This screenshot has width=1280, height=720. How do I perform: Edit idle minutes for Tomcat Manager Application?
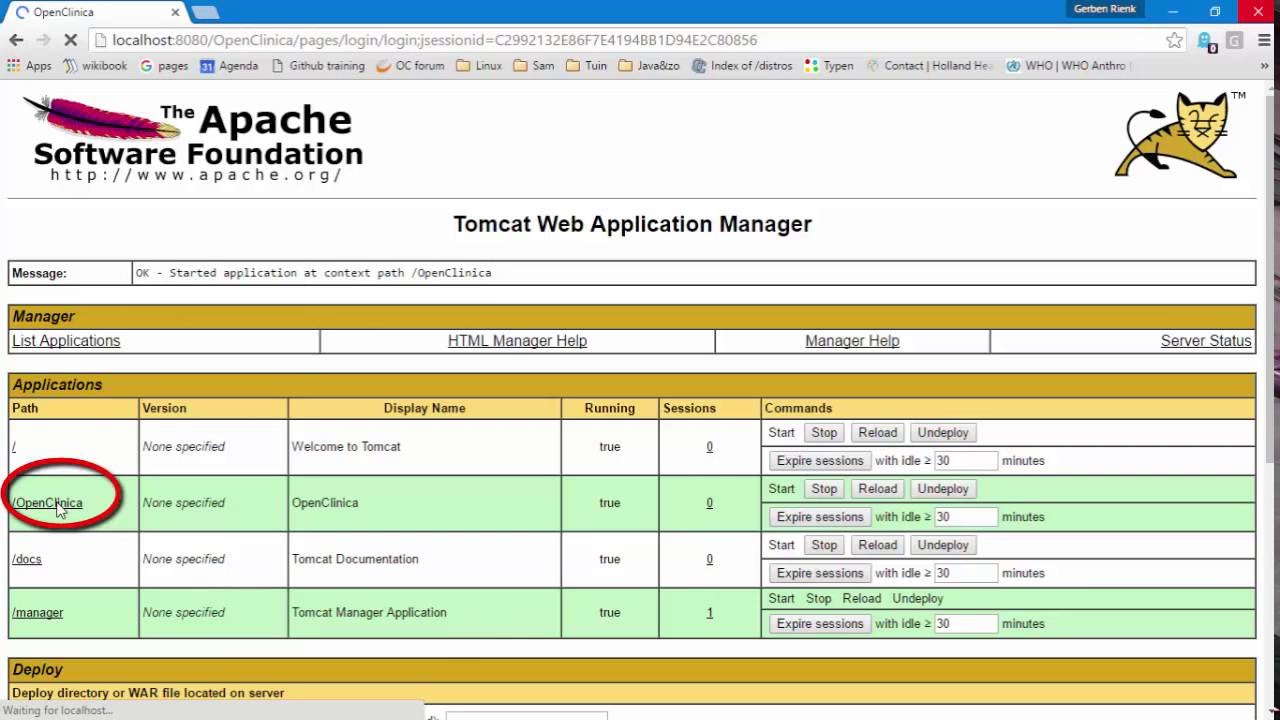click(966, 624)
